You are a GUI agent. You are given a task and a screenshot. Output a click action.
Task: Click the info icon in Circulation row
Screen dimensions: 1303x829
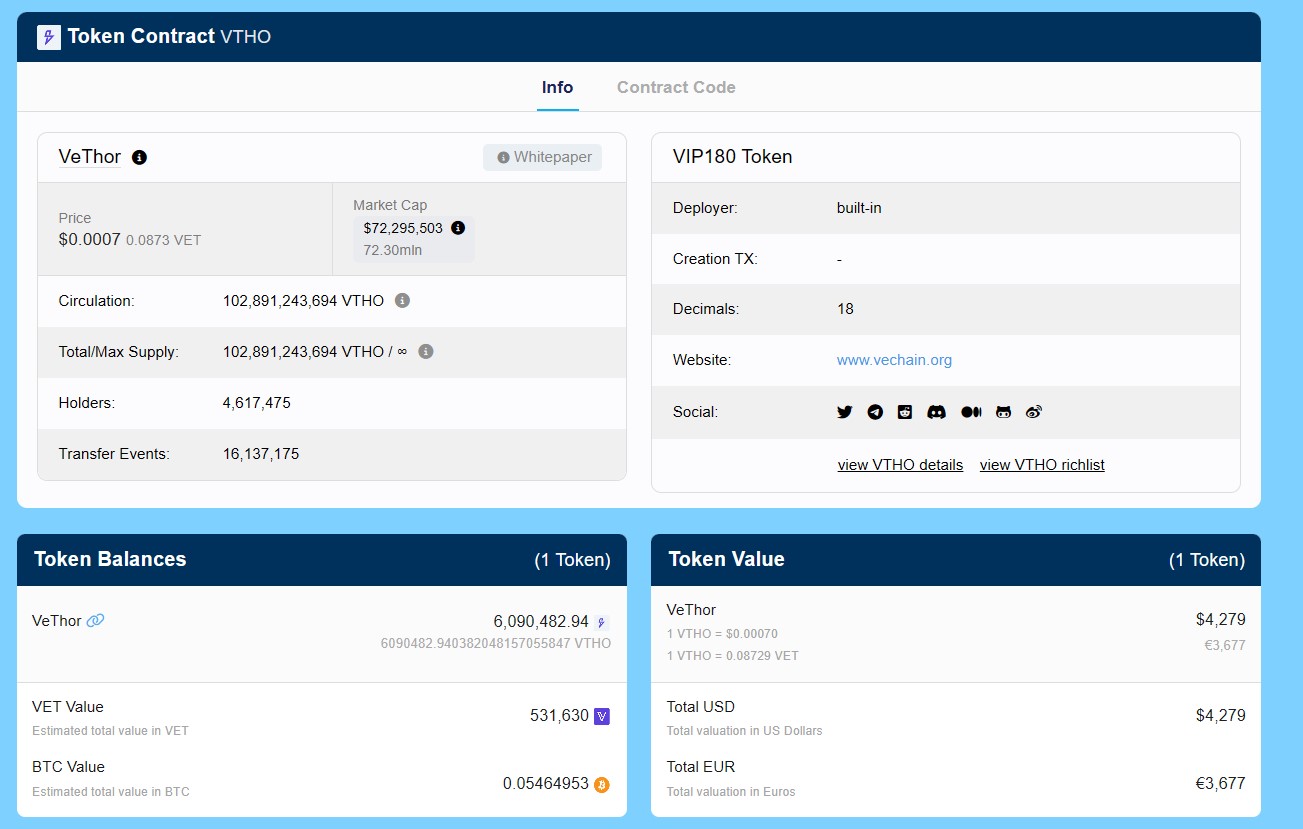(402, 300)
